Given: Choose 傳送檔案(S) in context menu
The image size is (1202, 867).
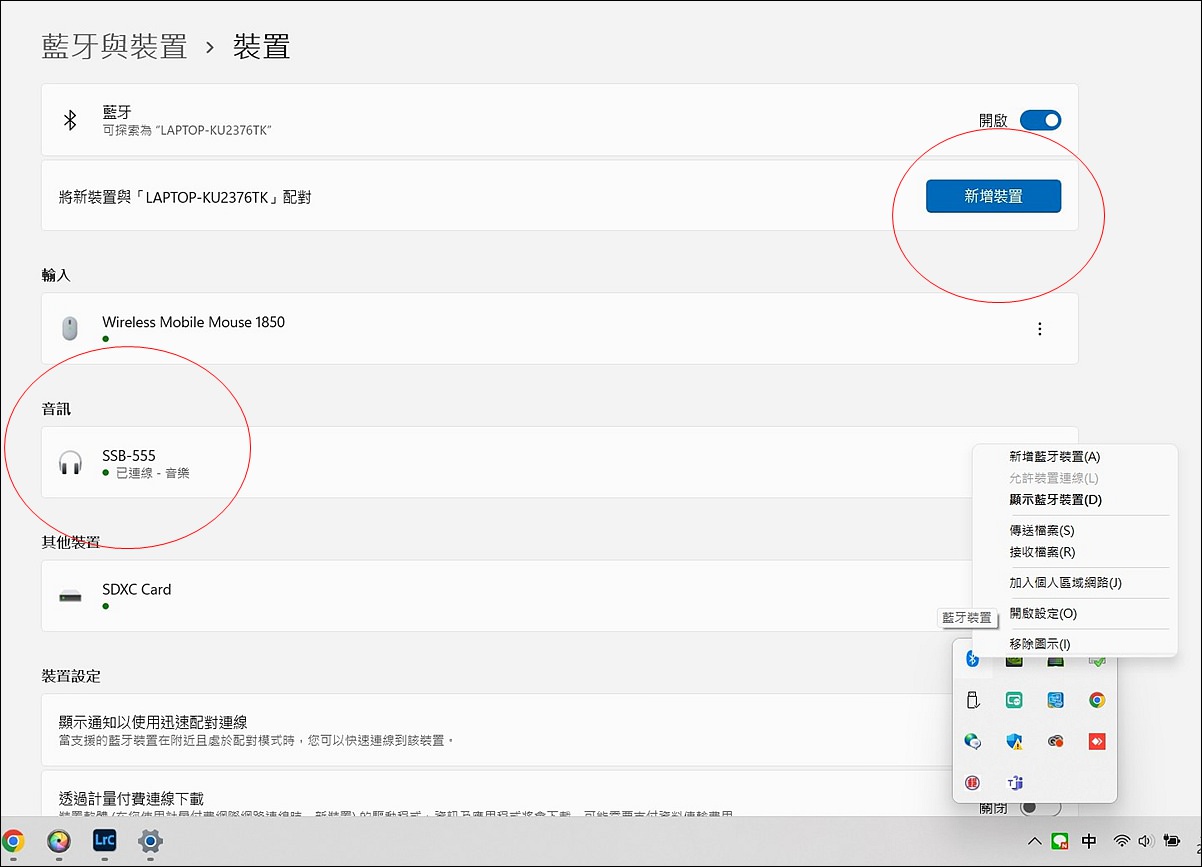Looking at the screenshot, I should (x=1042, y=531).
